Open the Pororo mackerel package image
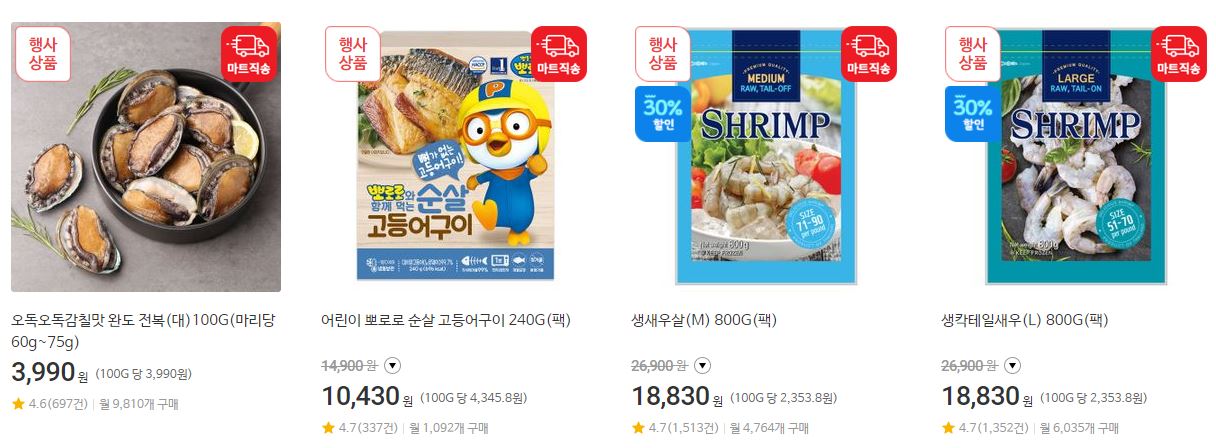 click(x=456, y=157)
